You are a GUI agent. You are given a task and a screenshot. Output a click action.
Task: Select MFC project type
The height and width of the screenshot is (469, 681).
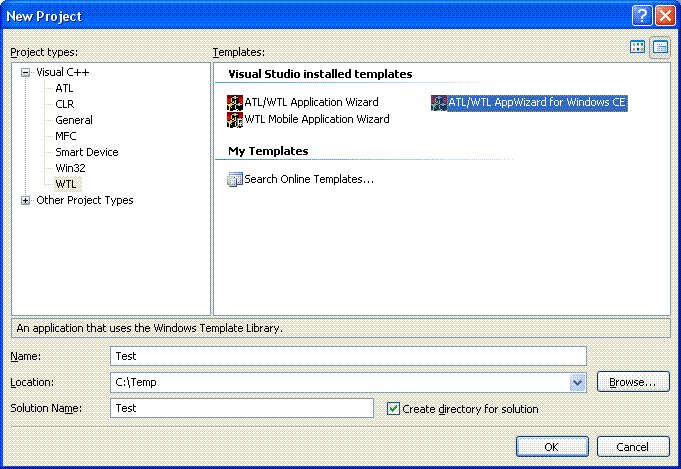click(x=66, y=136)
